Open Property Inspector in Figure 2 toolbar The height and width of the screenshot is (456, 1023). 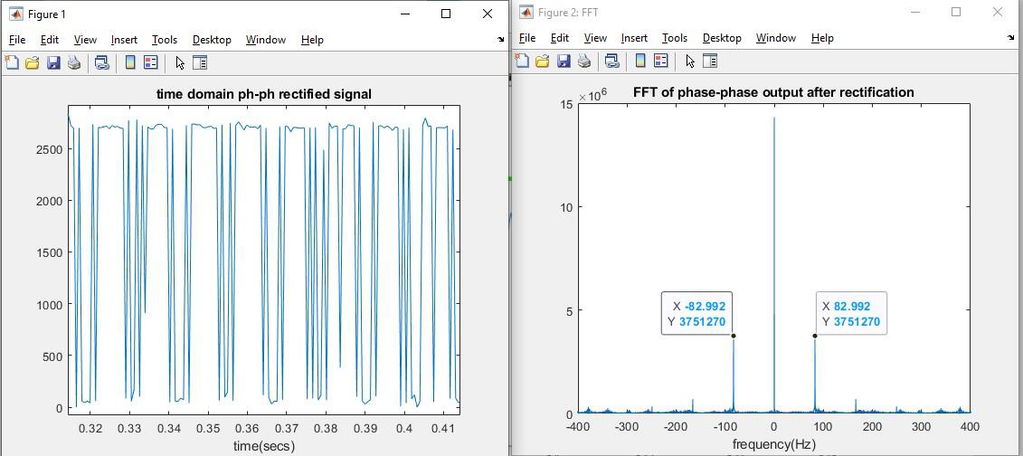click(710, 61)
